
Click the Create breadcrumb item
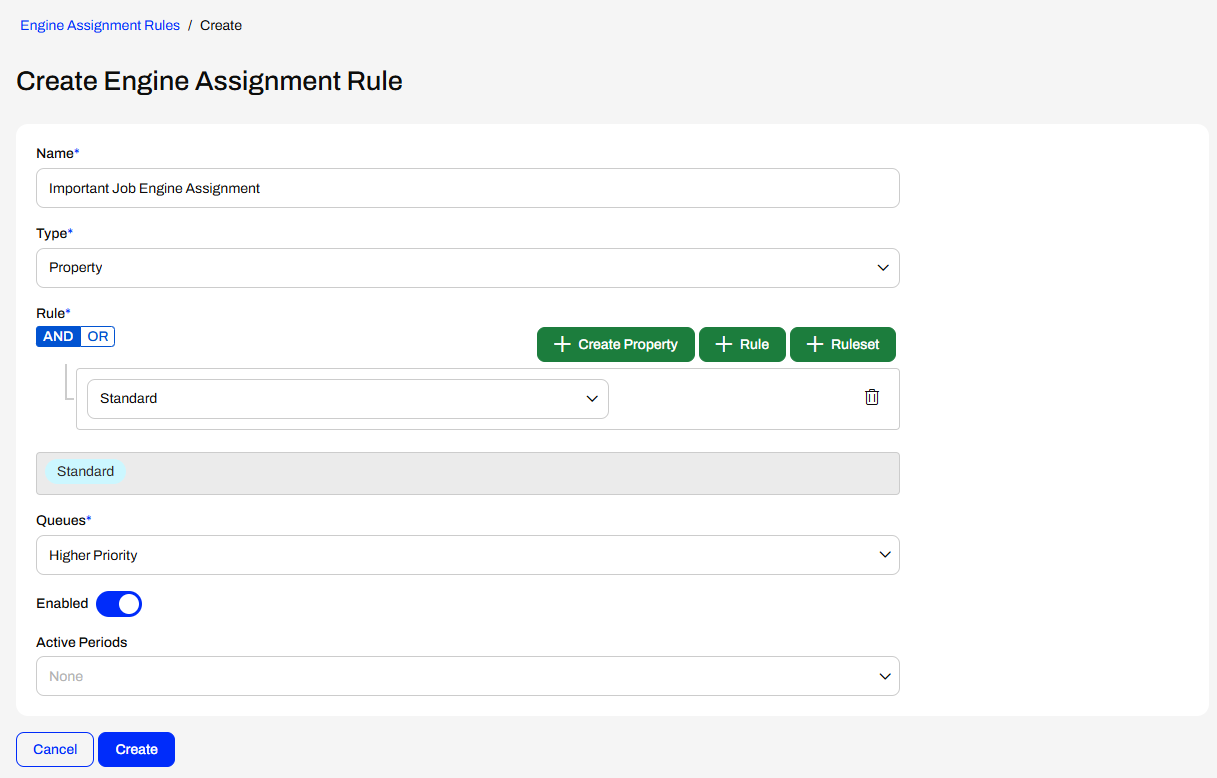click(x=221, y=25)
